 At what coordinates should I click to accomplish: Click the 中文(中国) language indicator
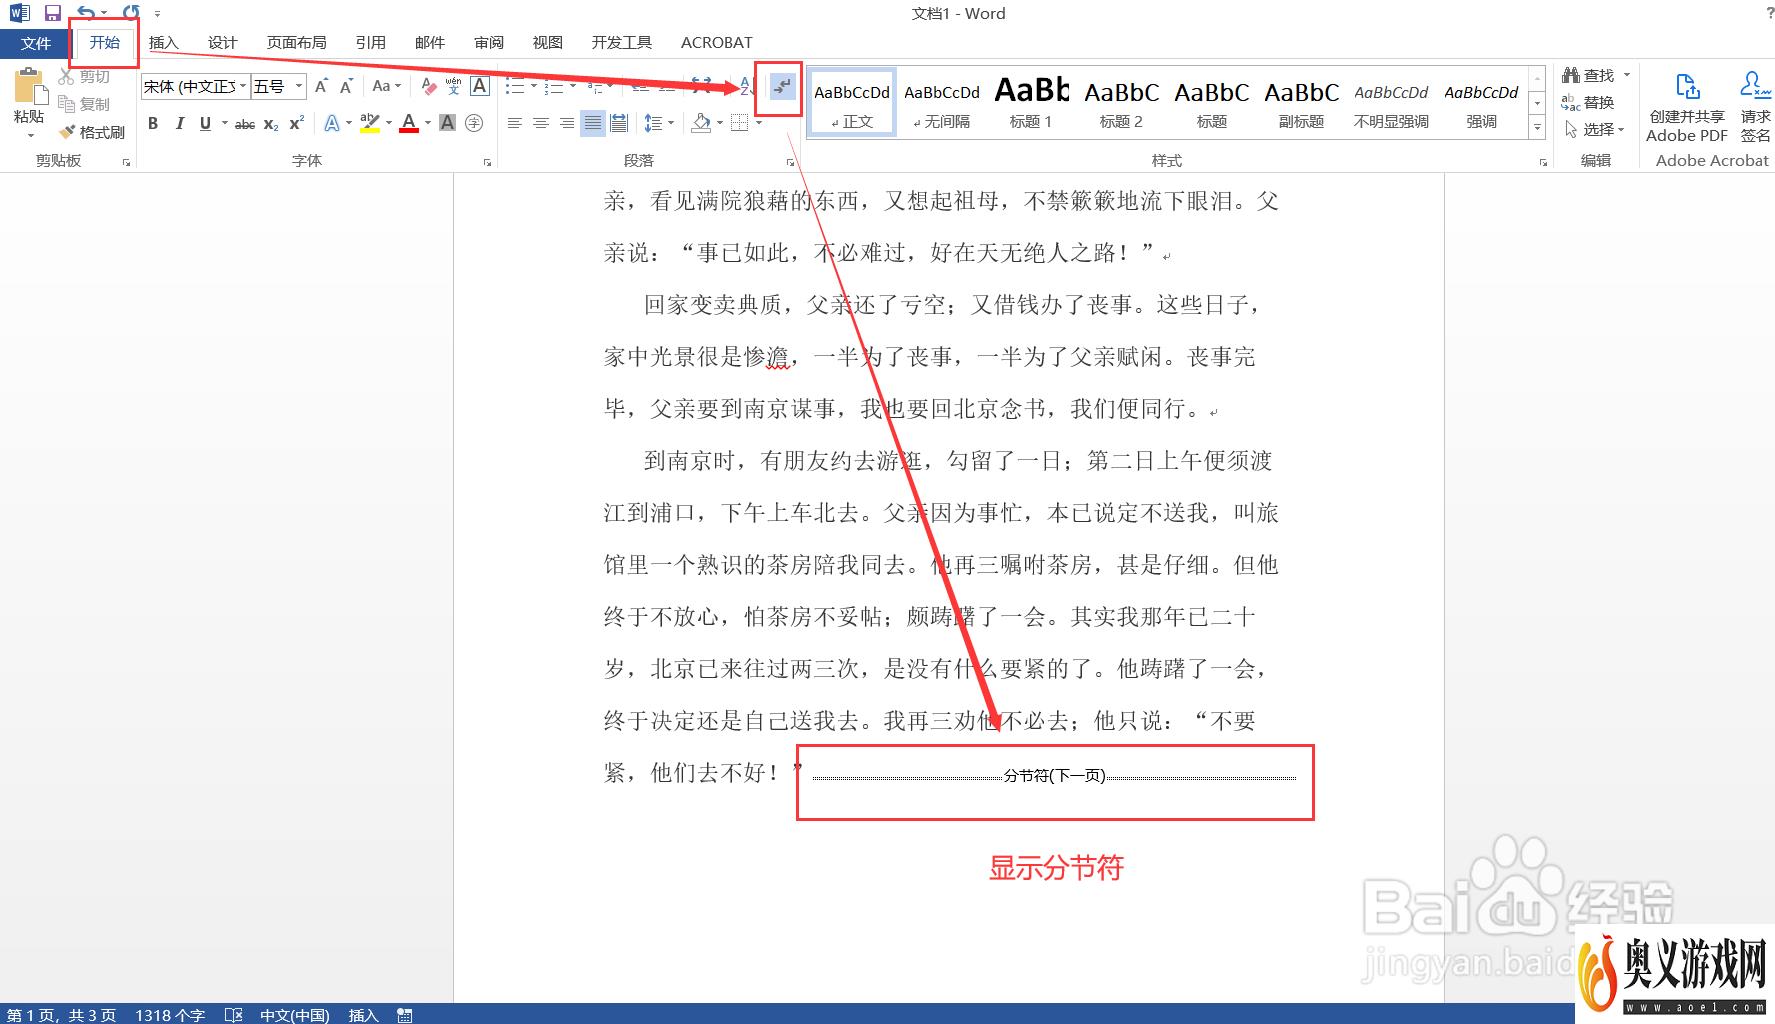294,1015
